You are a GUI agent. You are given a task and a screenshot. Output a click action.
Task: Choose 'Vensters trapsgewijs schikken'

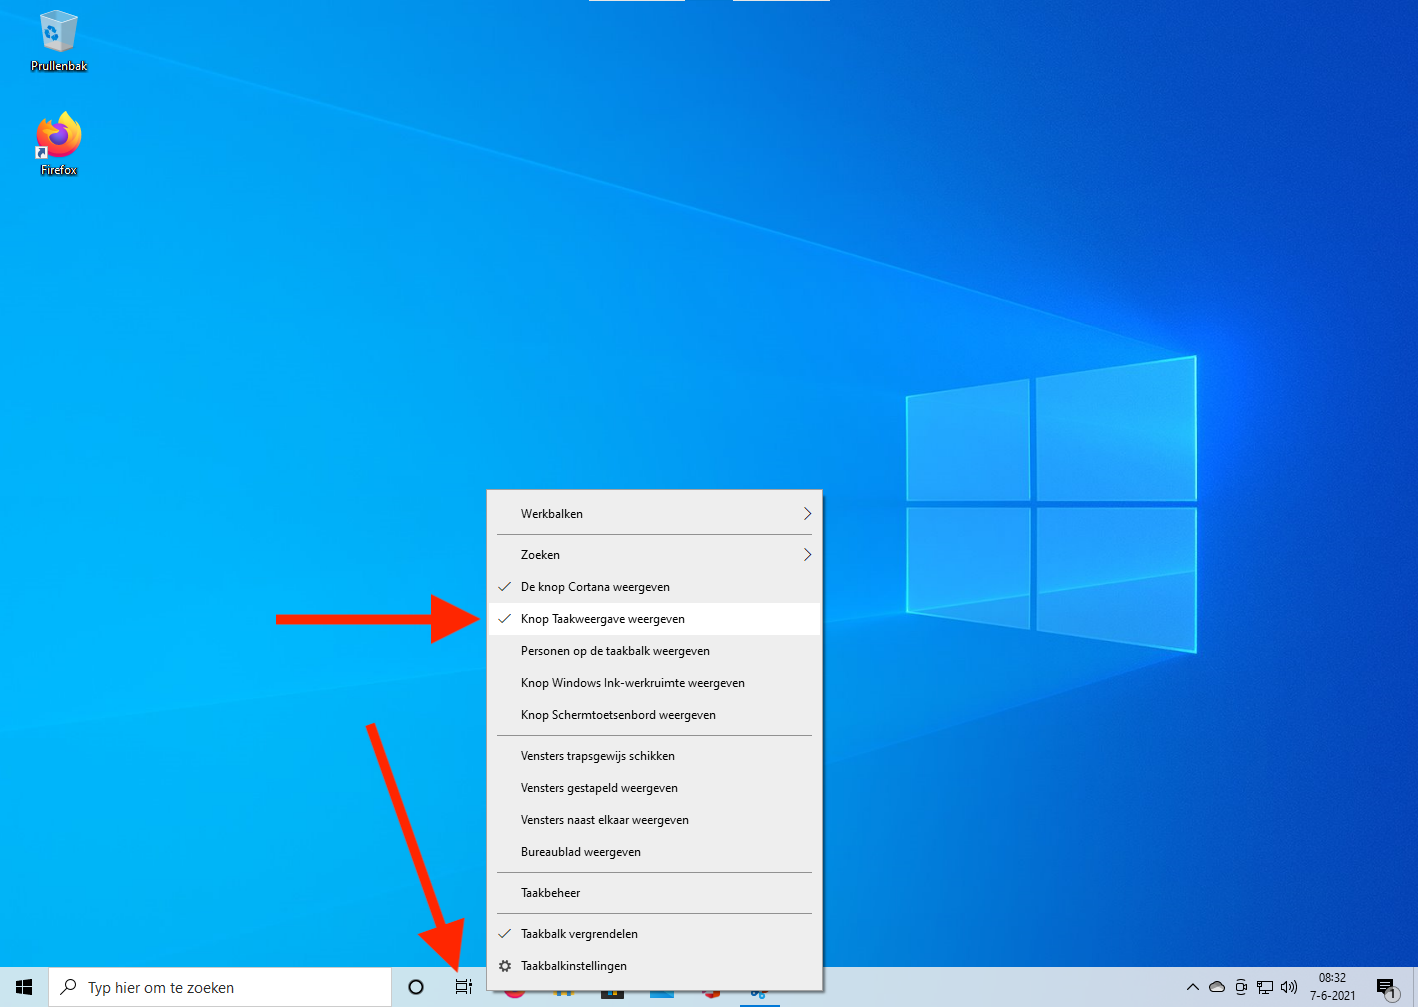coord(597,756)
